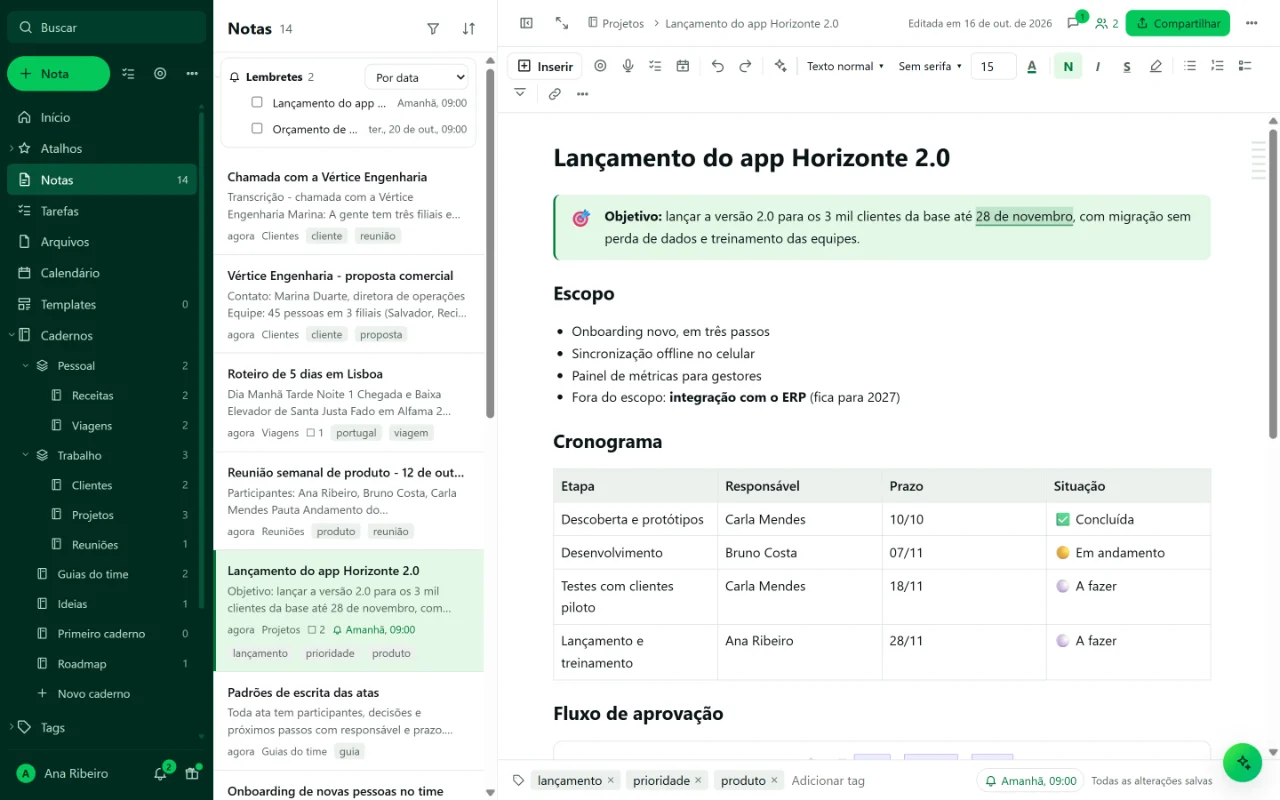
Task: Click the gift icon in the sidebar footer
Action: click(x=192, y=773)
